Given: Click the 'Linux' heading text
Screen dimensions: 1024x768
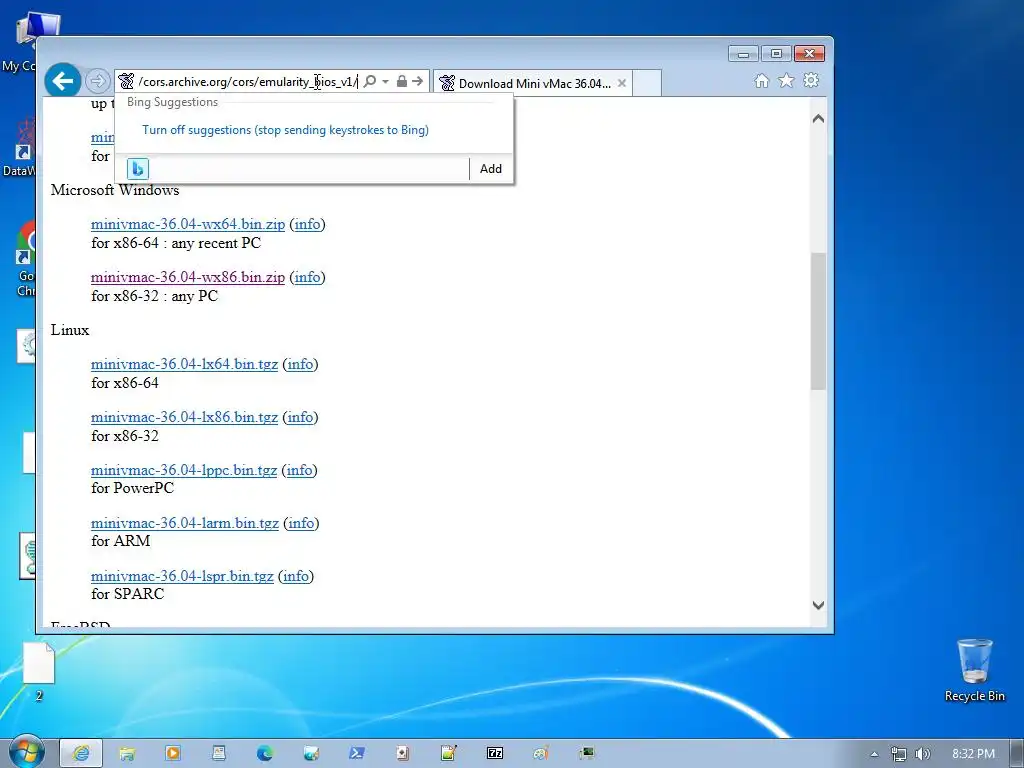Looking at the screenshot, I should coord(70,330).
